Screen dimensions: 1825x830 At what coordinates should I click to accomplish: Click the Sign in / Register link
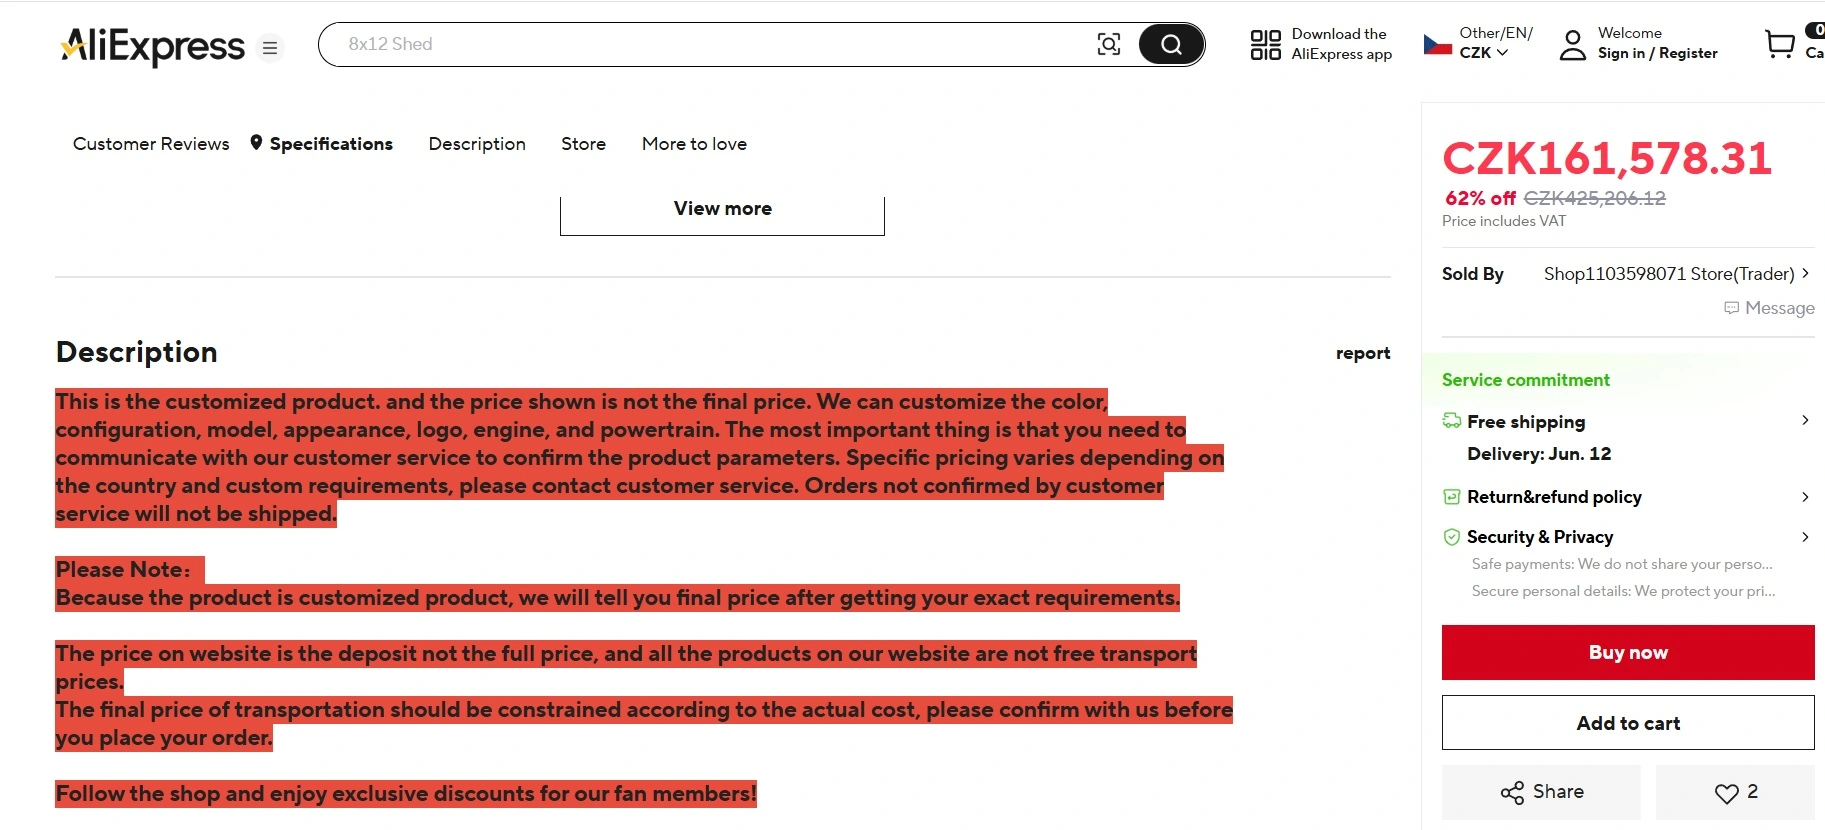[1657, 54]
